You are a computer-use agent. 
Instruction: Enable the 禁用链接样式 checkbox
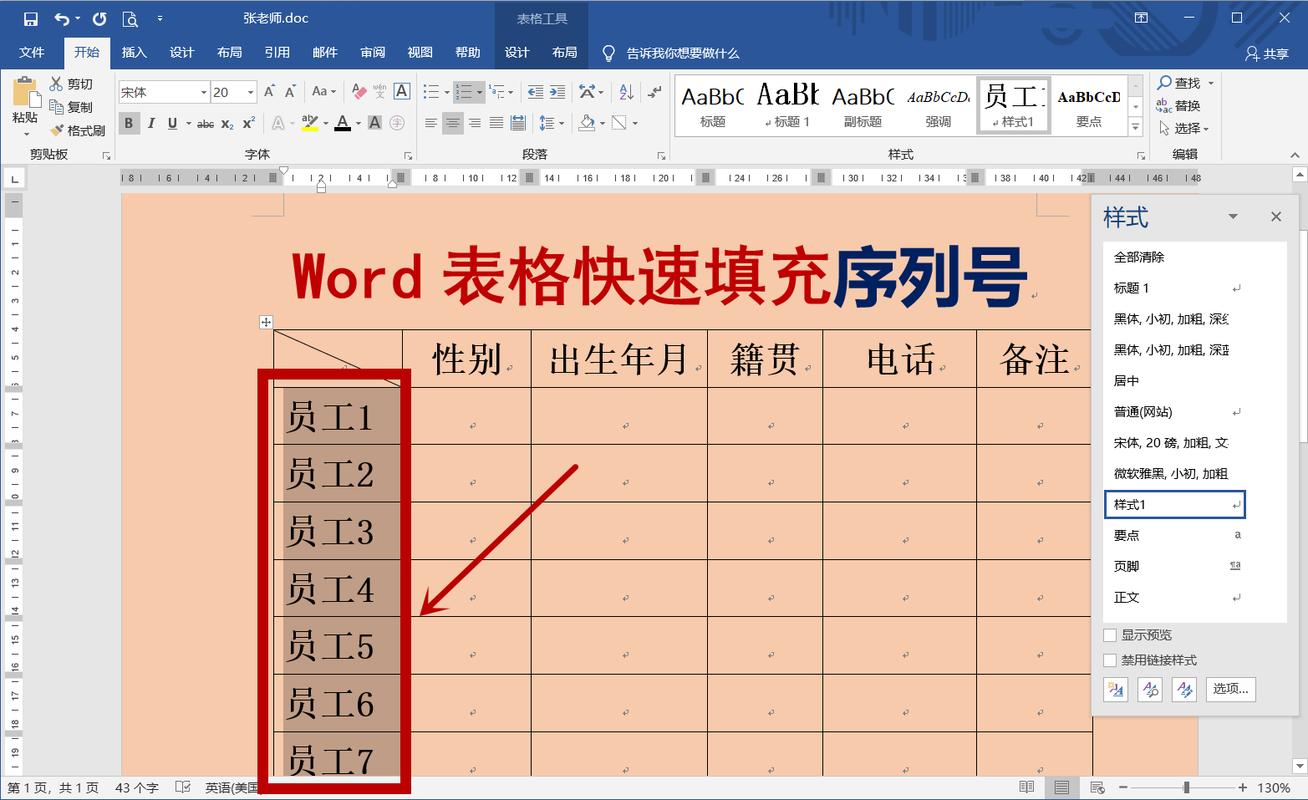pyautogui.click(x=1110, y=660)
